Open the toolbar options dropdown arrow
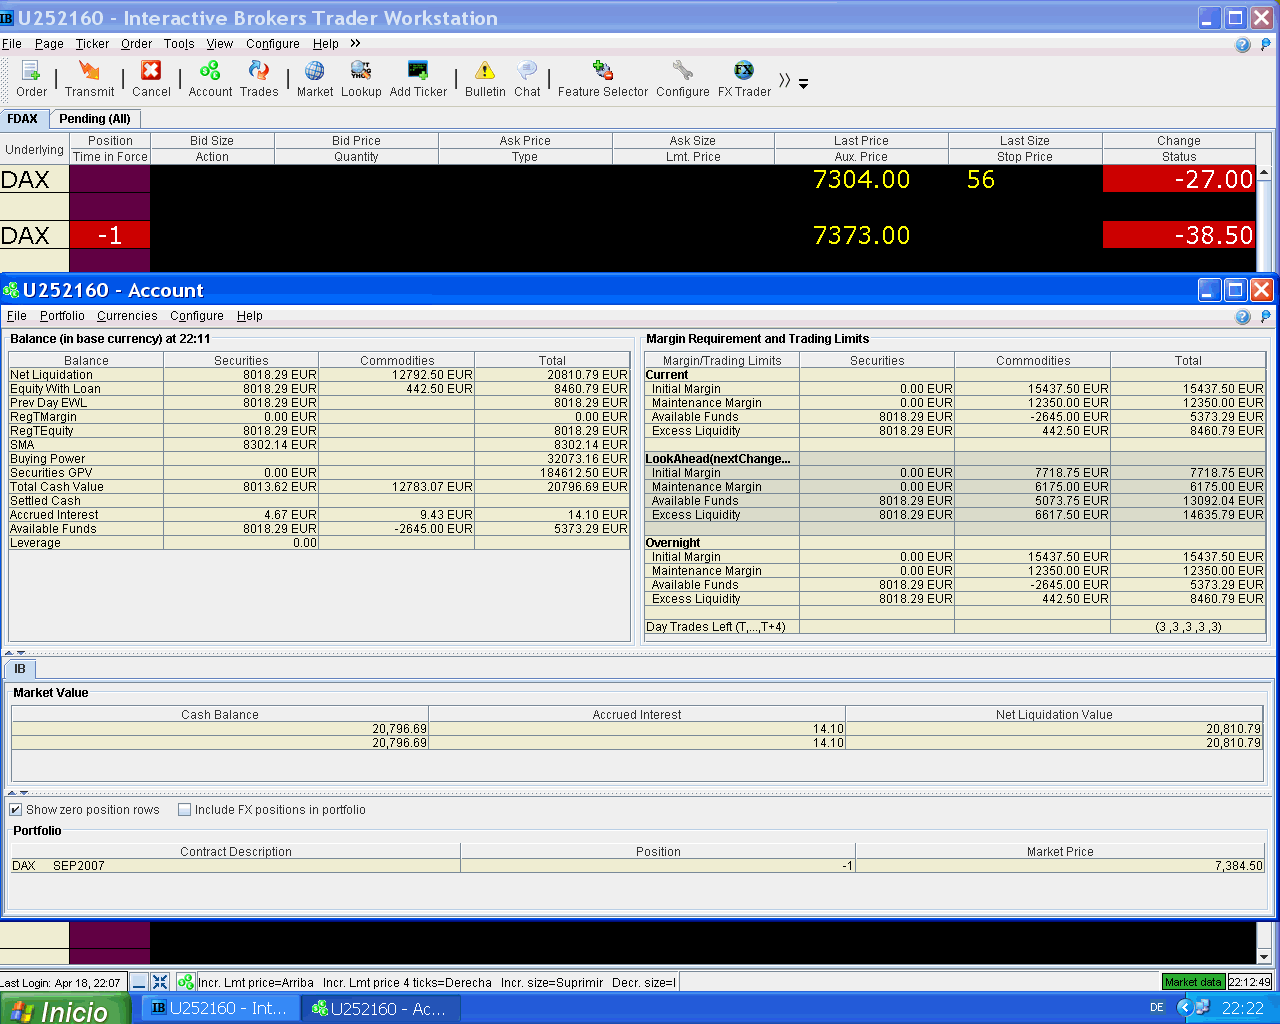The image size is (1280, 1024). coord(803,84)
